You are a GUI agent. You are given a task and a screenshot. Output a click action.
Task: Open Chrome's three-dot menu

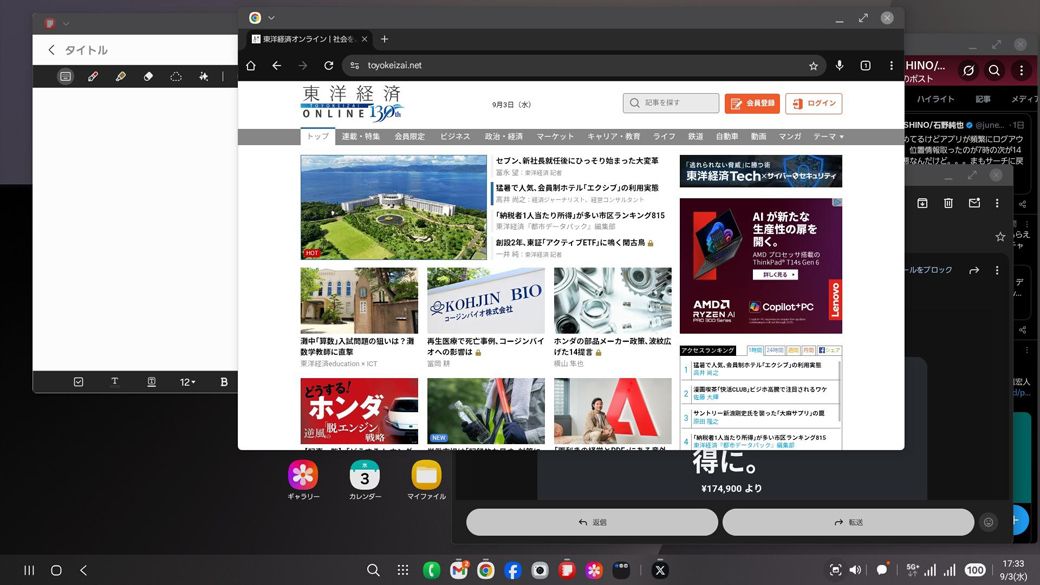pos(891,66)
